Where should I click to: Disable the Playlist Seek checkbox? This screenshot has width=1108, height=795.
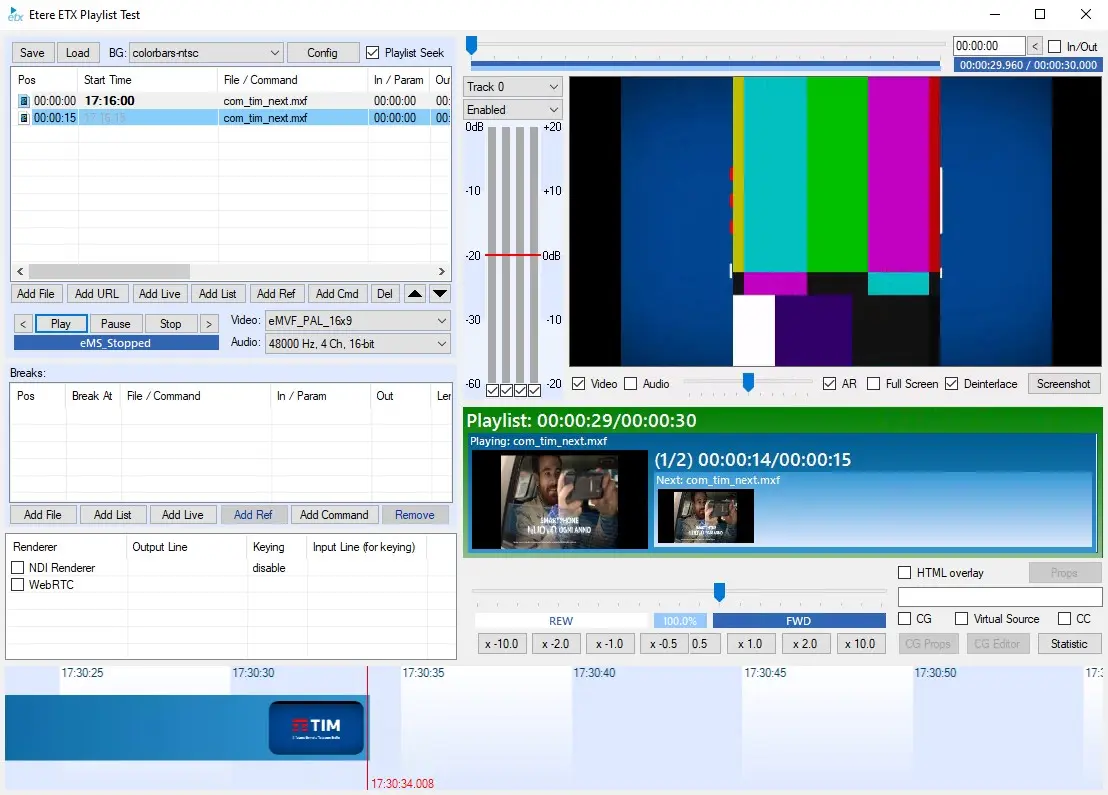tap(374, 53)
